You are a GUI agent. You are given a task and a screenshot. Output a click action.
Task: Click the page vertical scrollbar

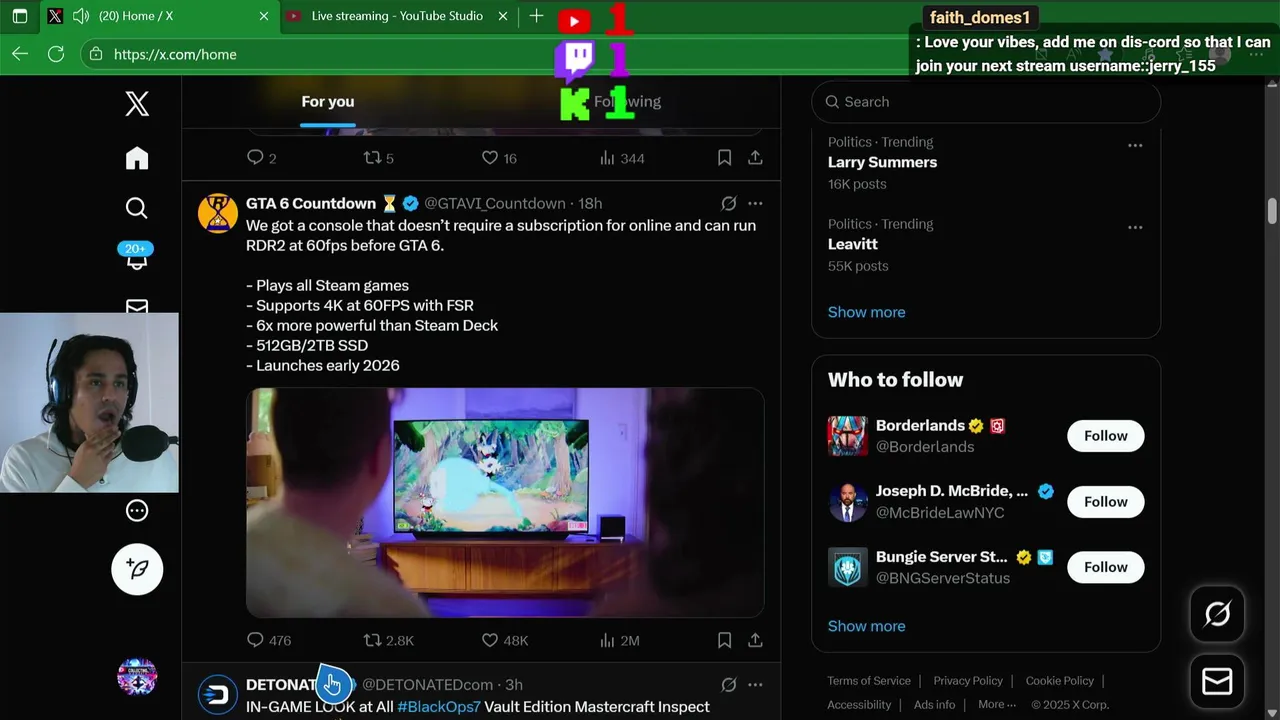tap(1272, 210)
